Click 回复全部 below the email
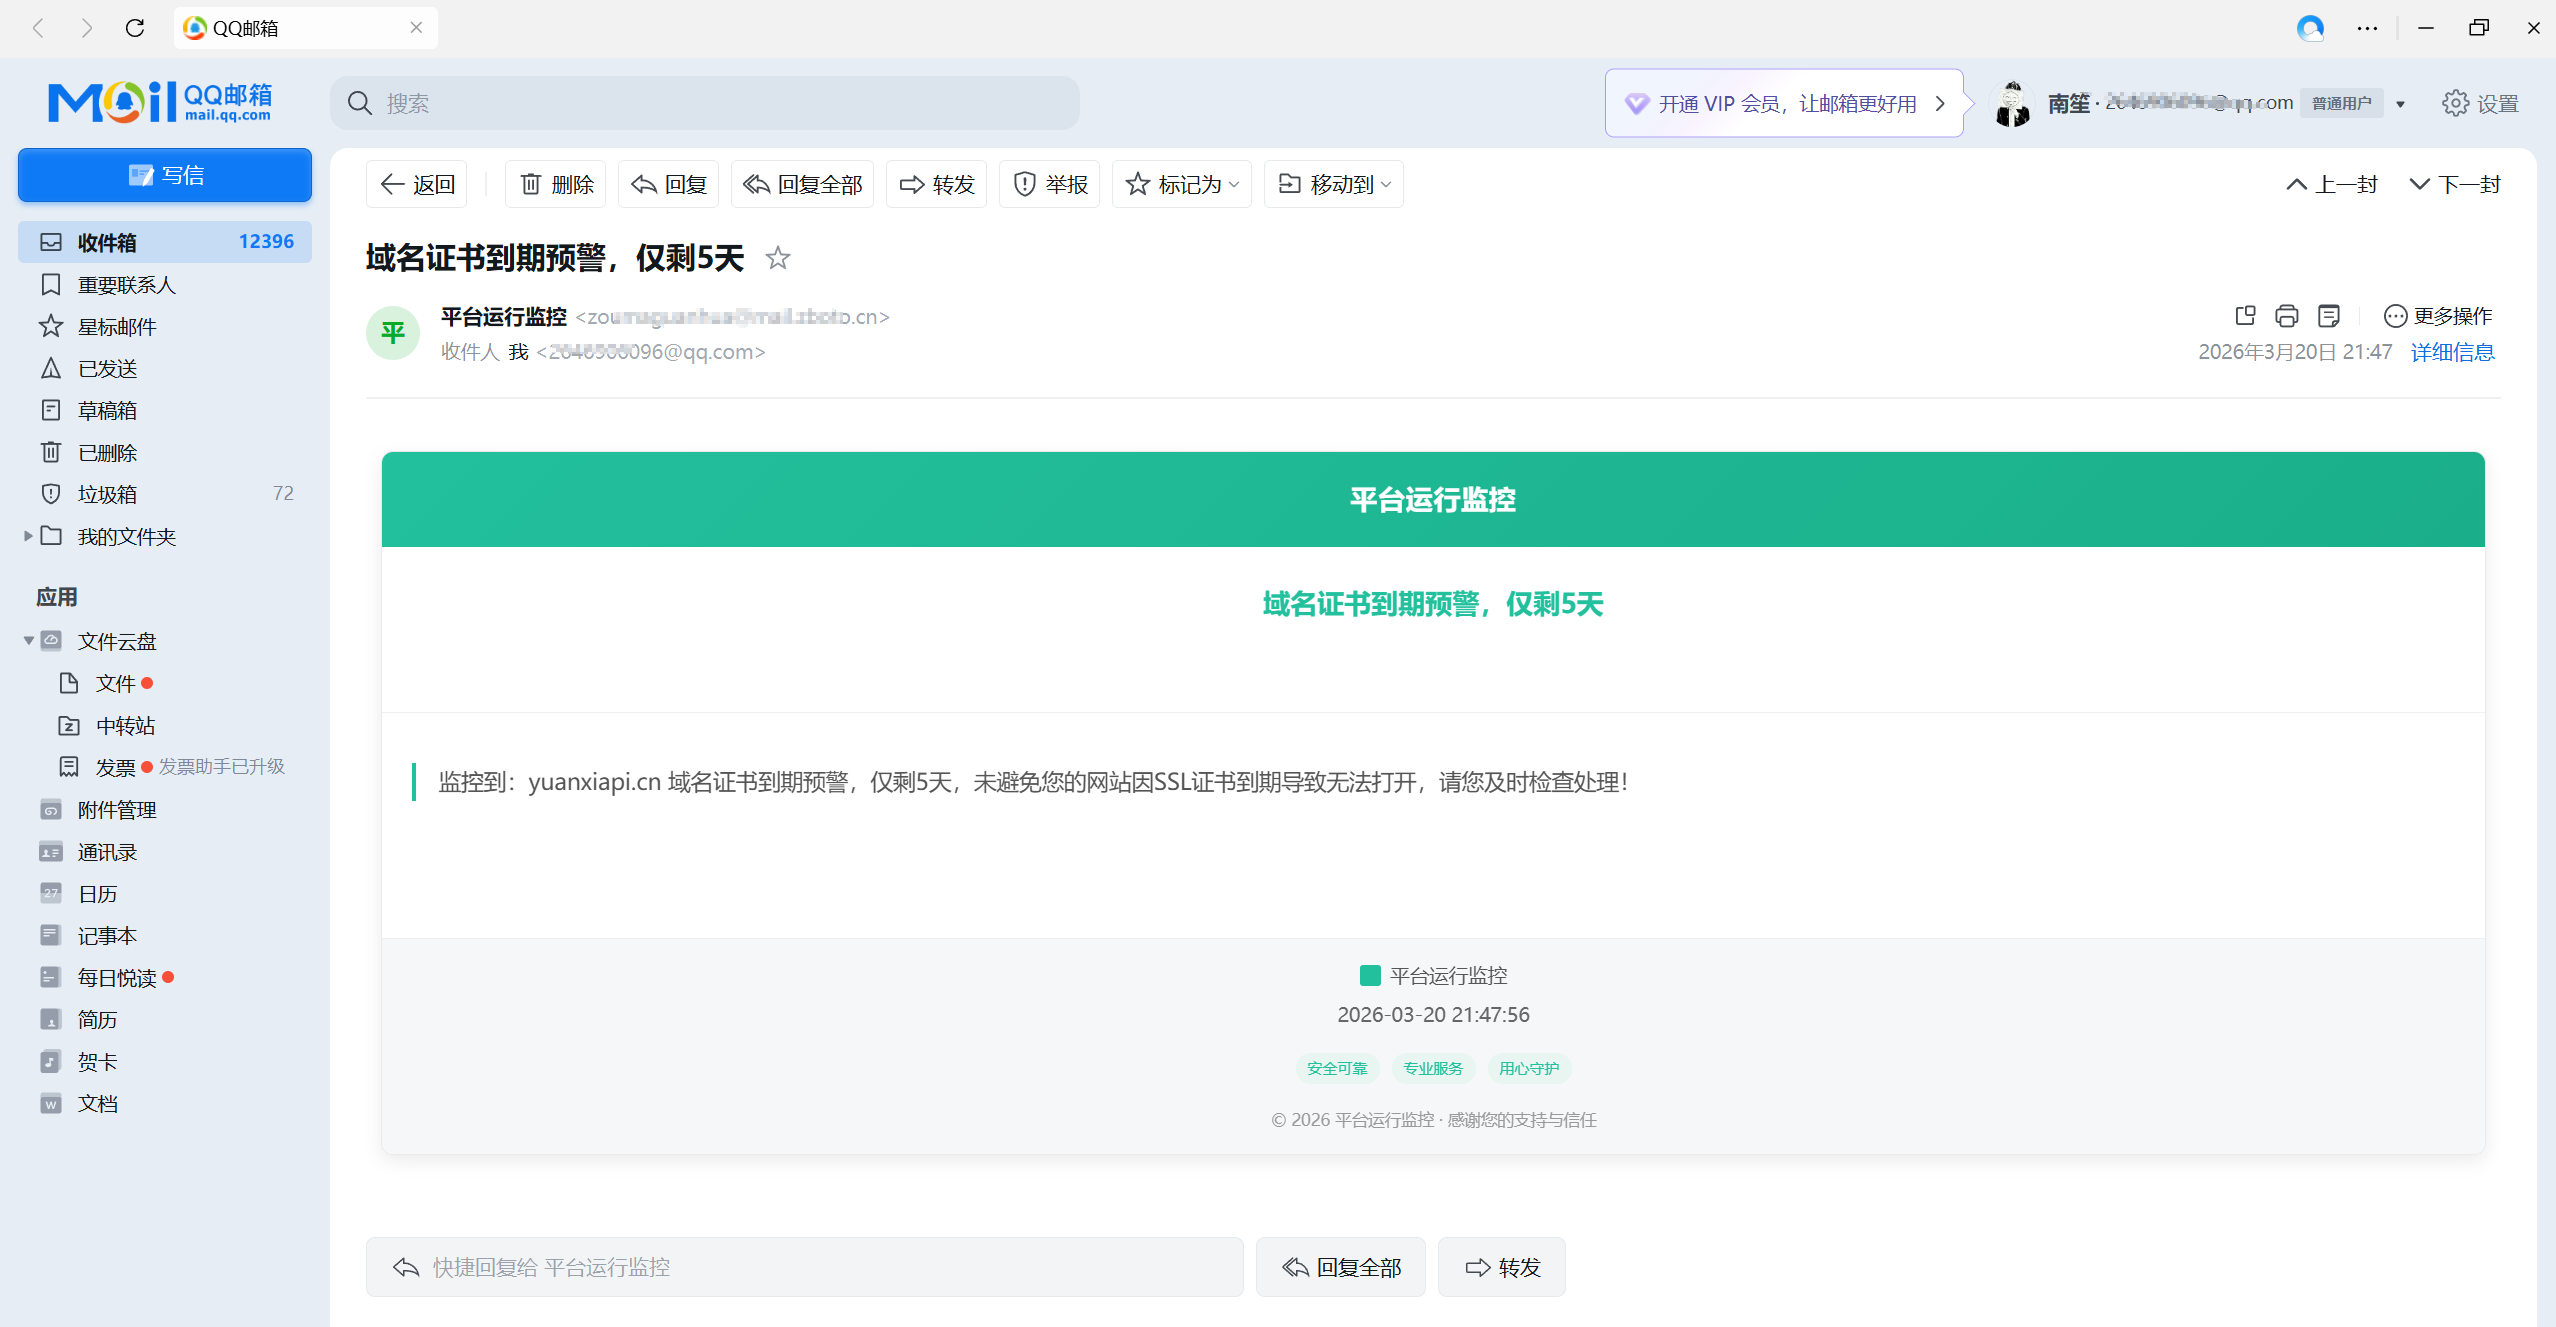Image resolution: width=2556 pixels, height=1327 pixels. pyautogui.click(x=1340, y=1266)
